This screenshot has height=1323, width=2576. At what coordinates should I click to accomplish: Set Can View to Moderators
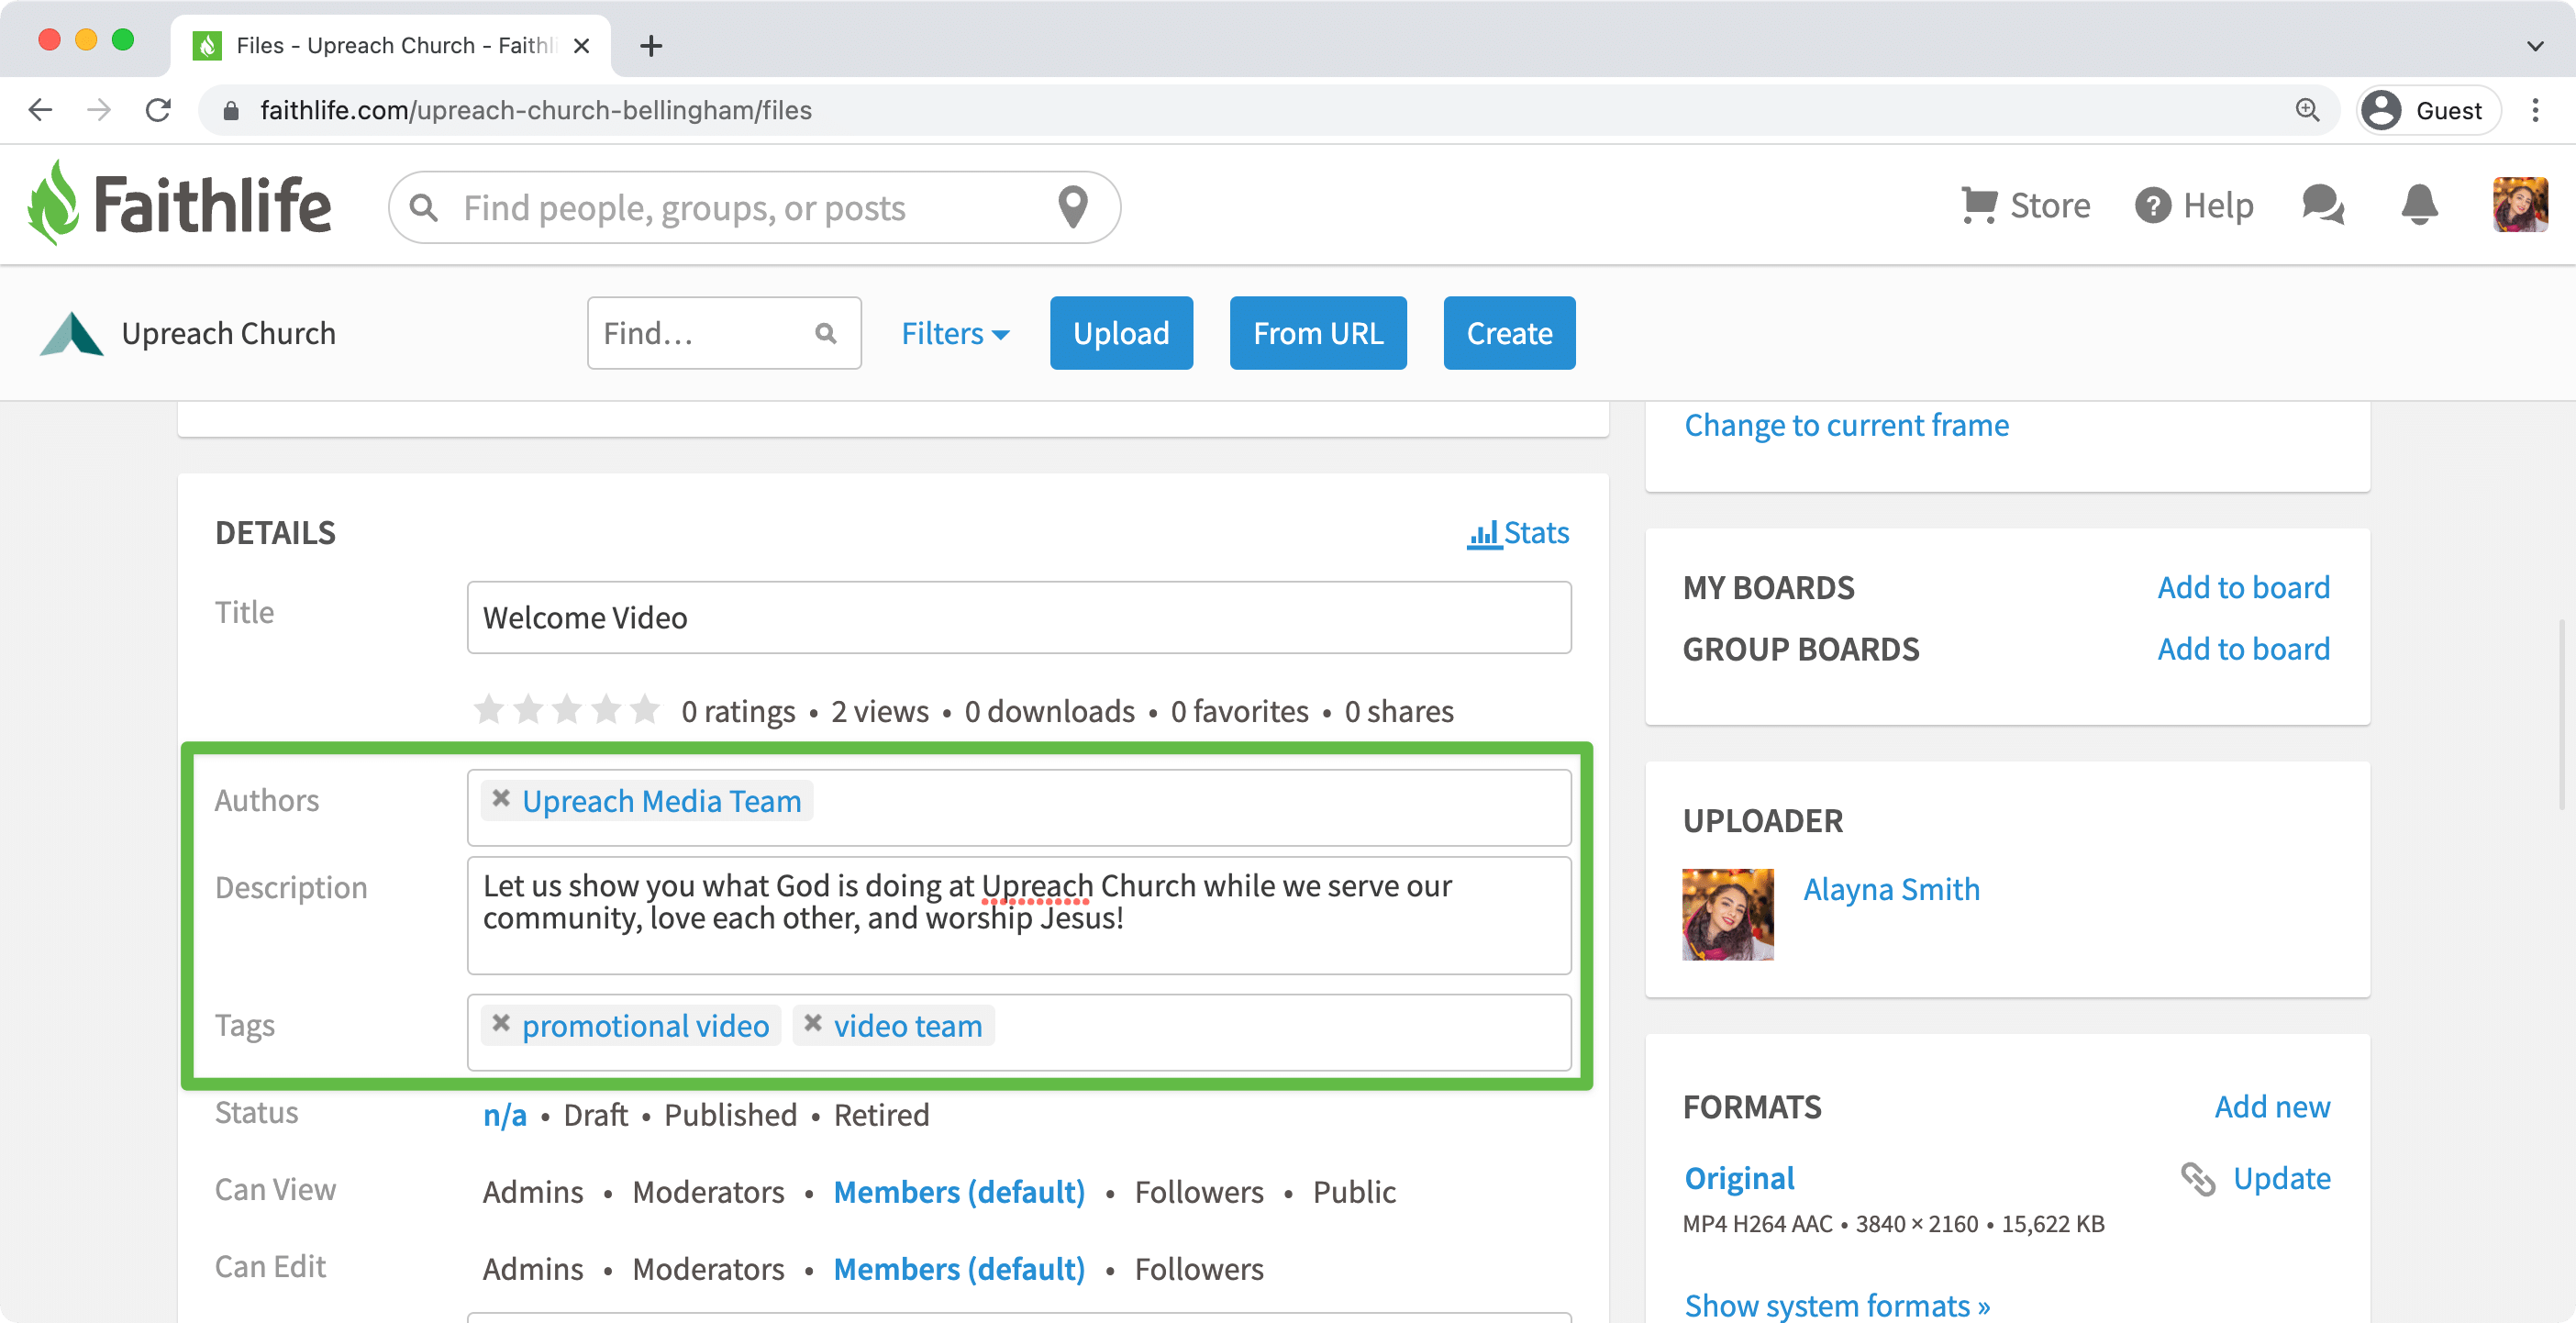709,1192
